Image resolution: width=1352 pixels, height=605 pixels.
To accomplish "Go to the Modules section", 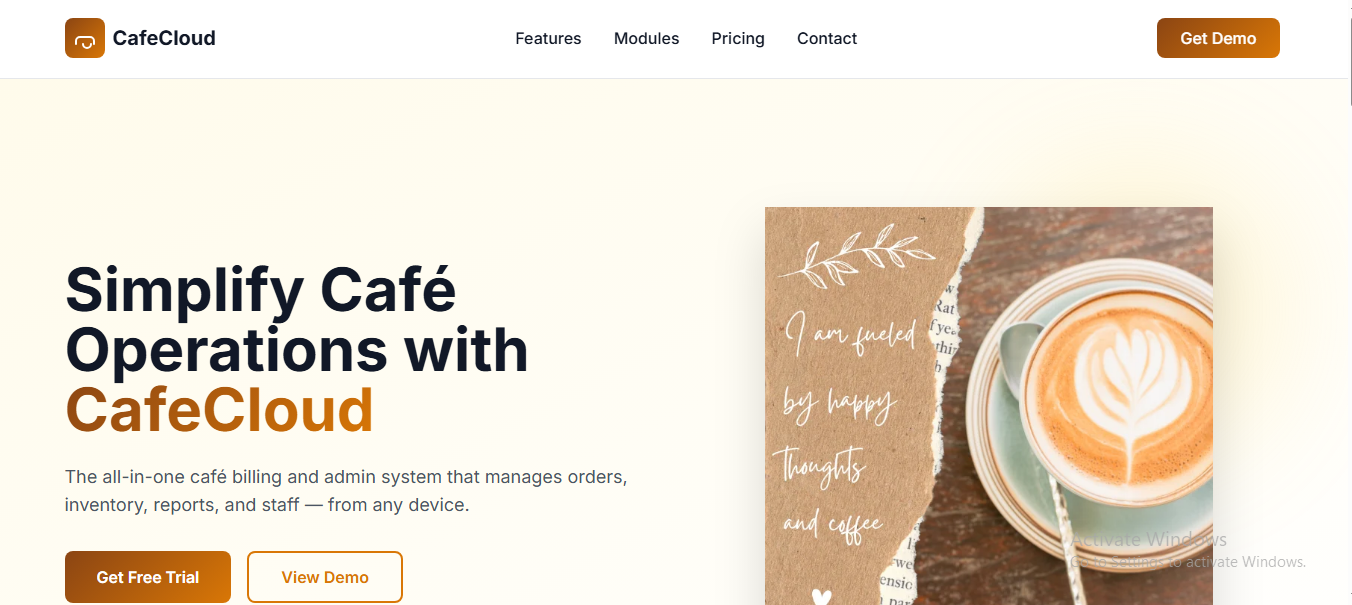I will click(646, 38).
